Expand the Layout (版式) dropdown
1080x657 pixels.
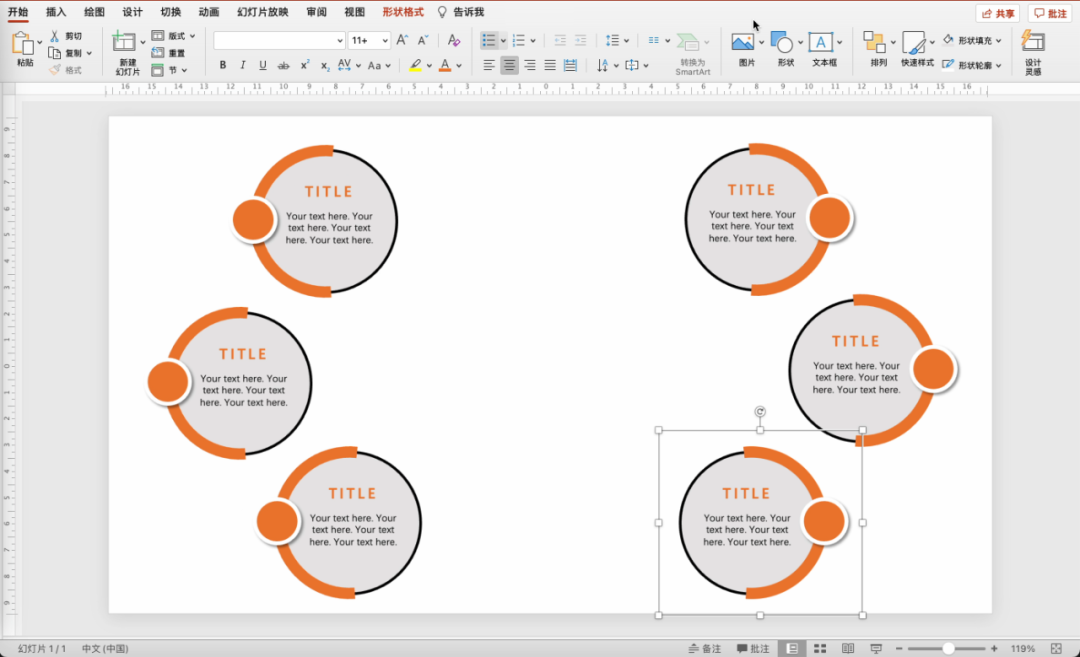tap(192, 36)
